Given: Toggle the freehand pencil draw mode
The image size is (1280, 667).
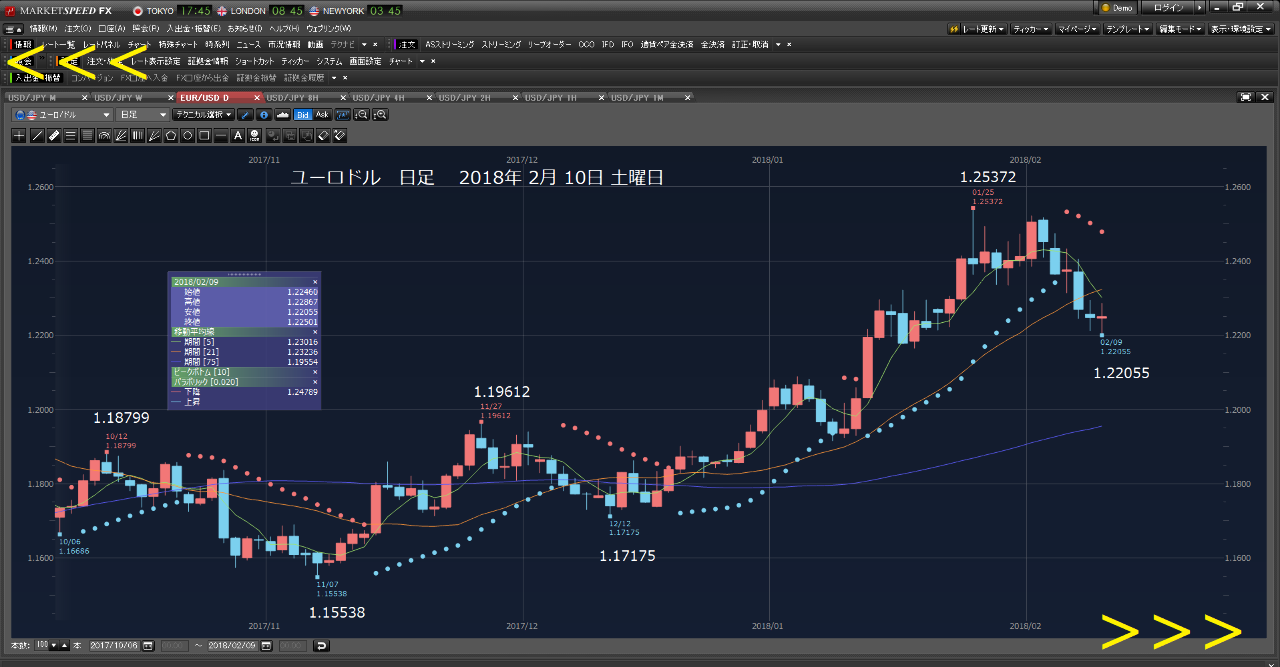Looking at the screenshot, I should pyautogui.click(x=246, y=114).
